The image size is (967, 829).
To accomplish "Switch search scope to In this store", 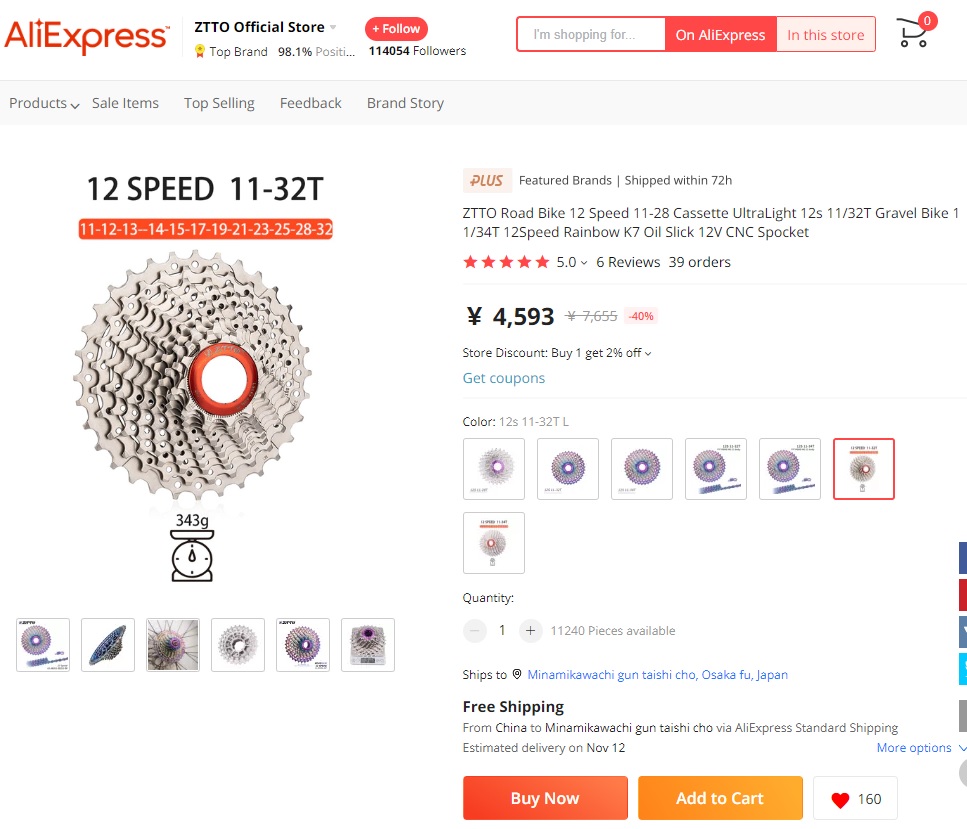I will point(825,33).
